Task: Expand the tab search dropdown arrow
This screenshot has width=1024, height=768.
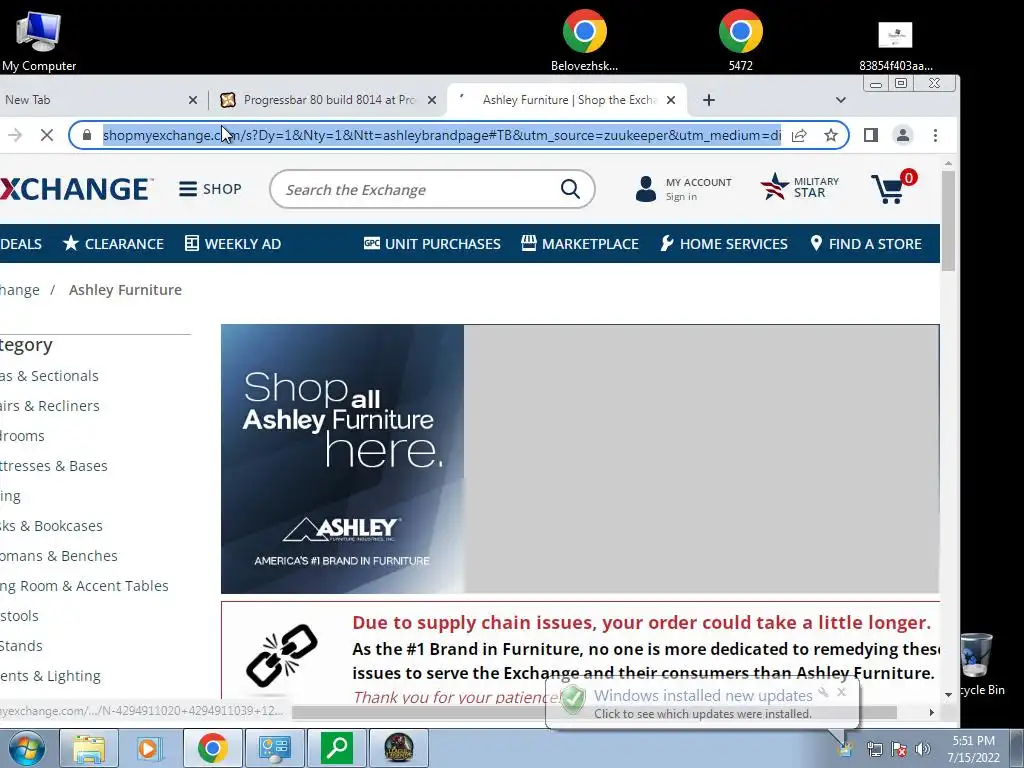Action: (840, 100)
